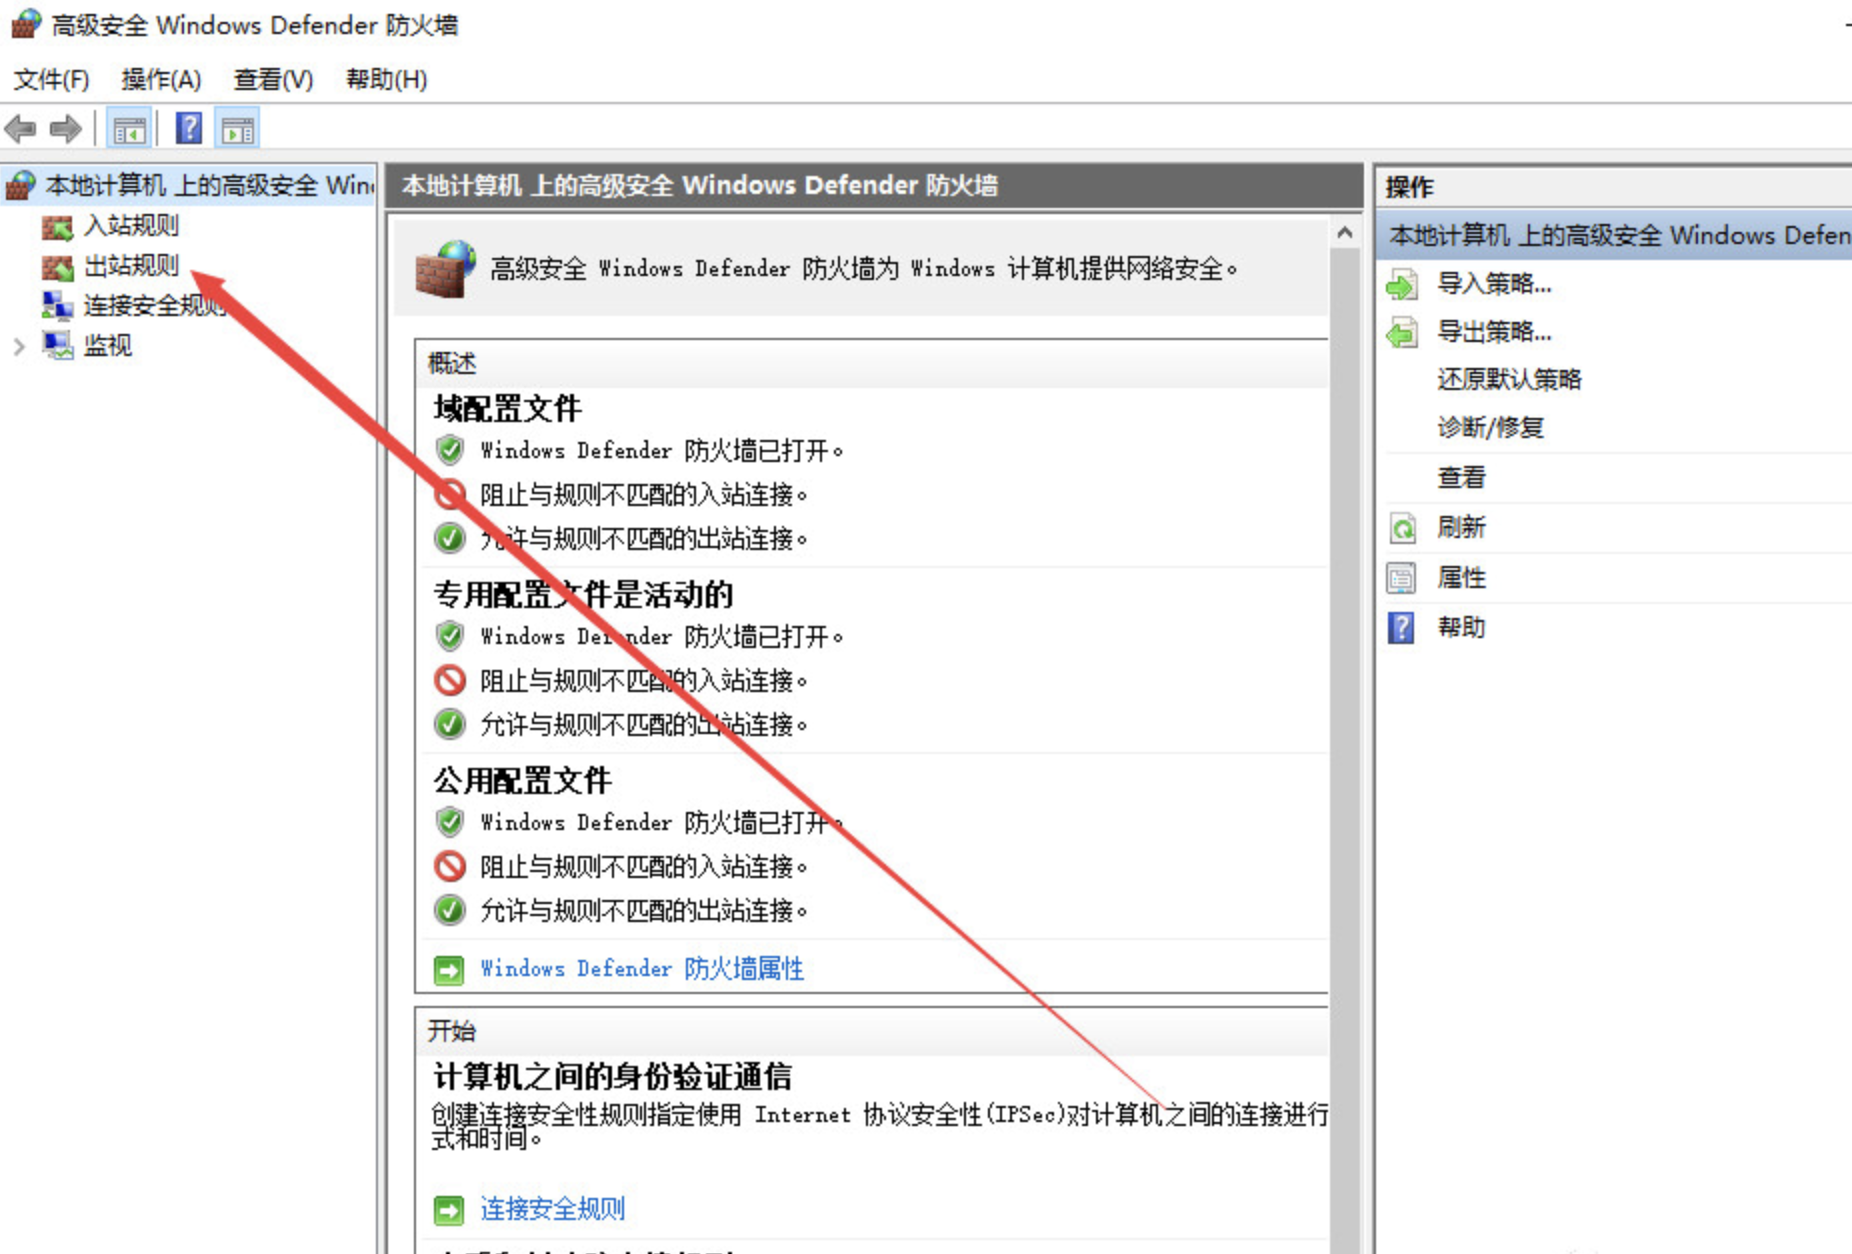Select 监视 tree node
This screenshot has height=1254, width=1852.
coord(108,345)
